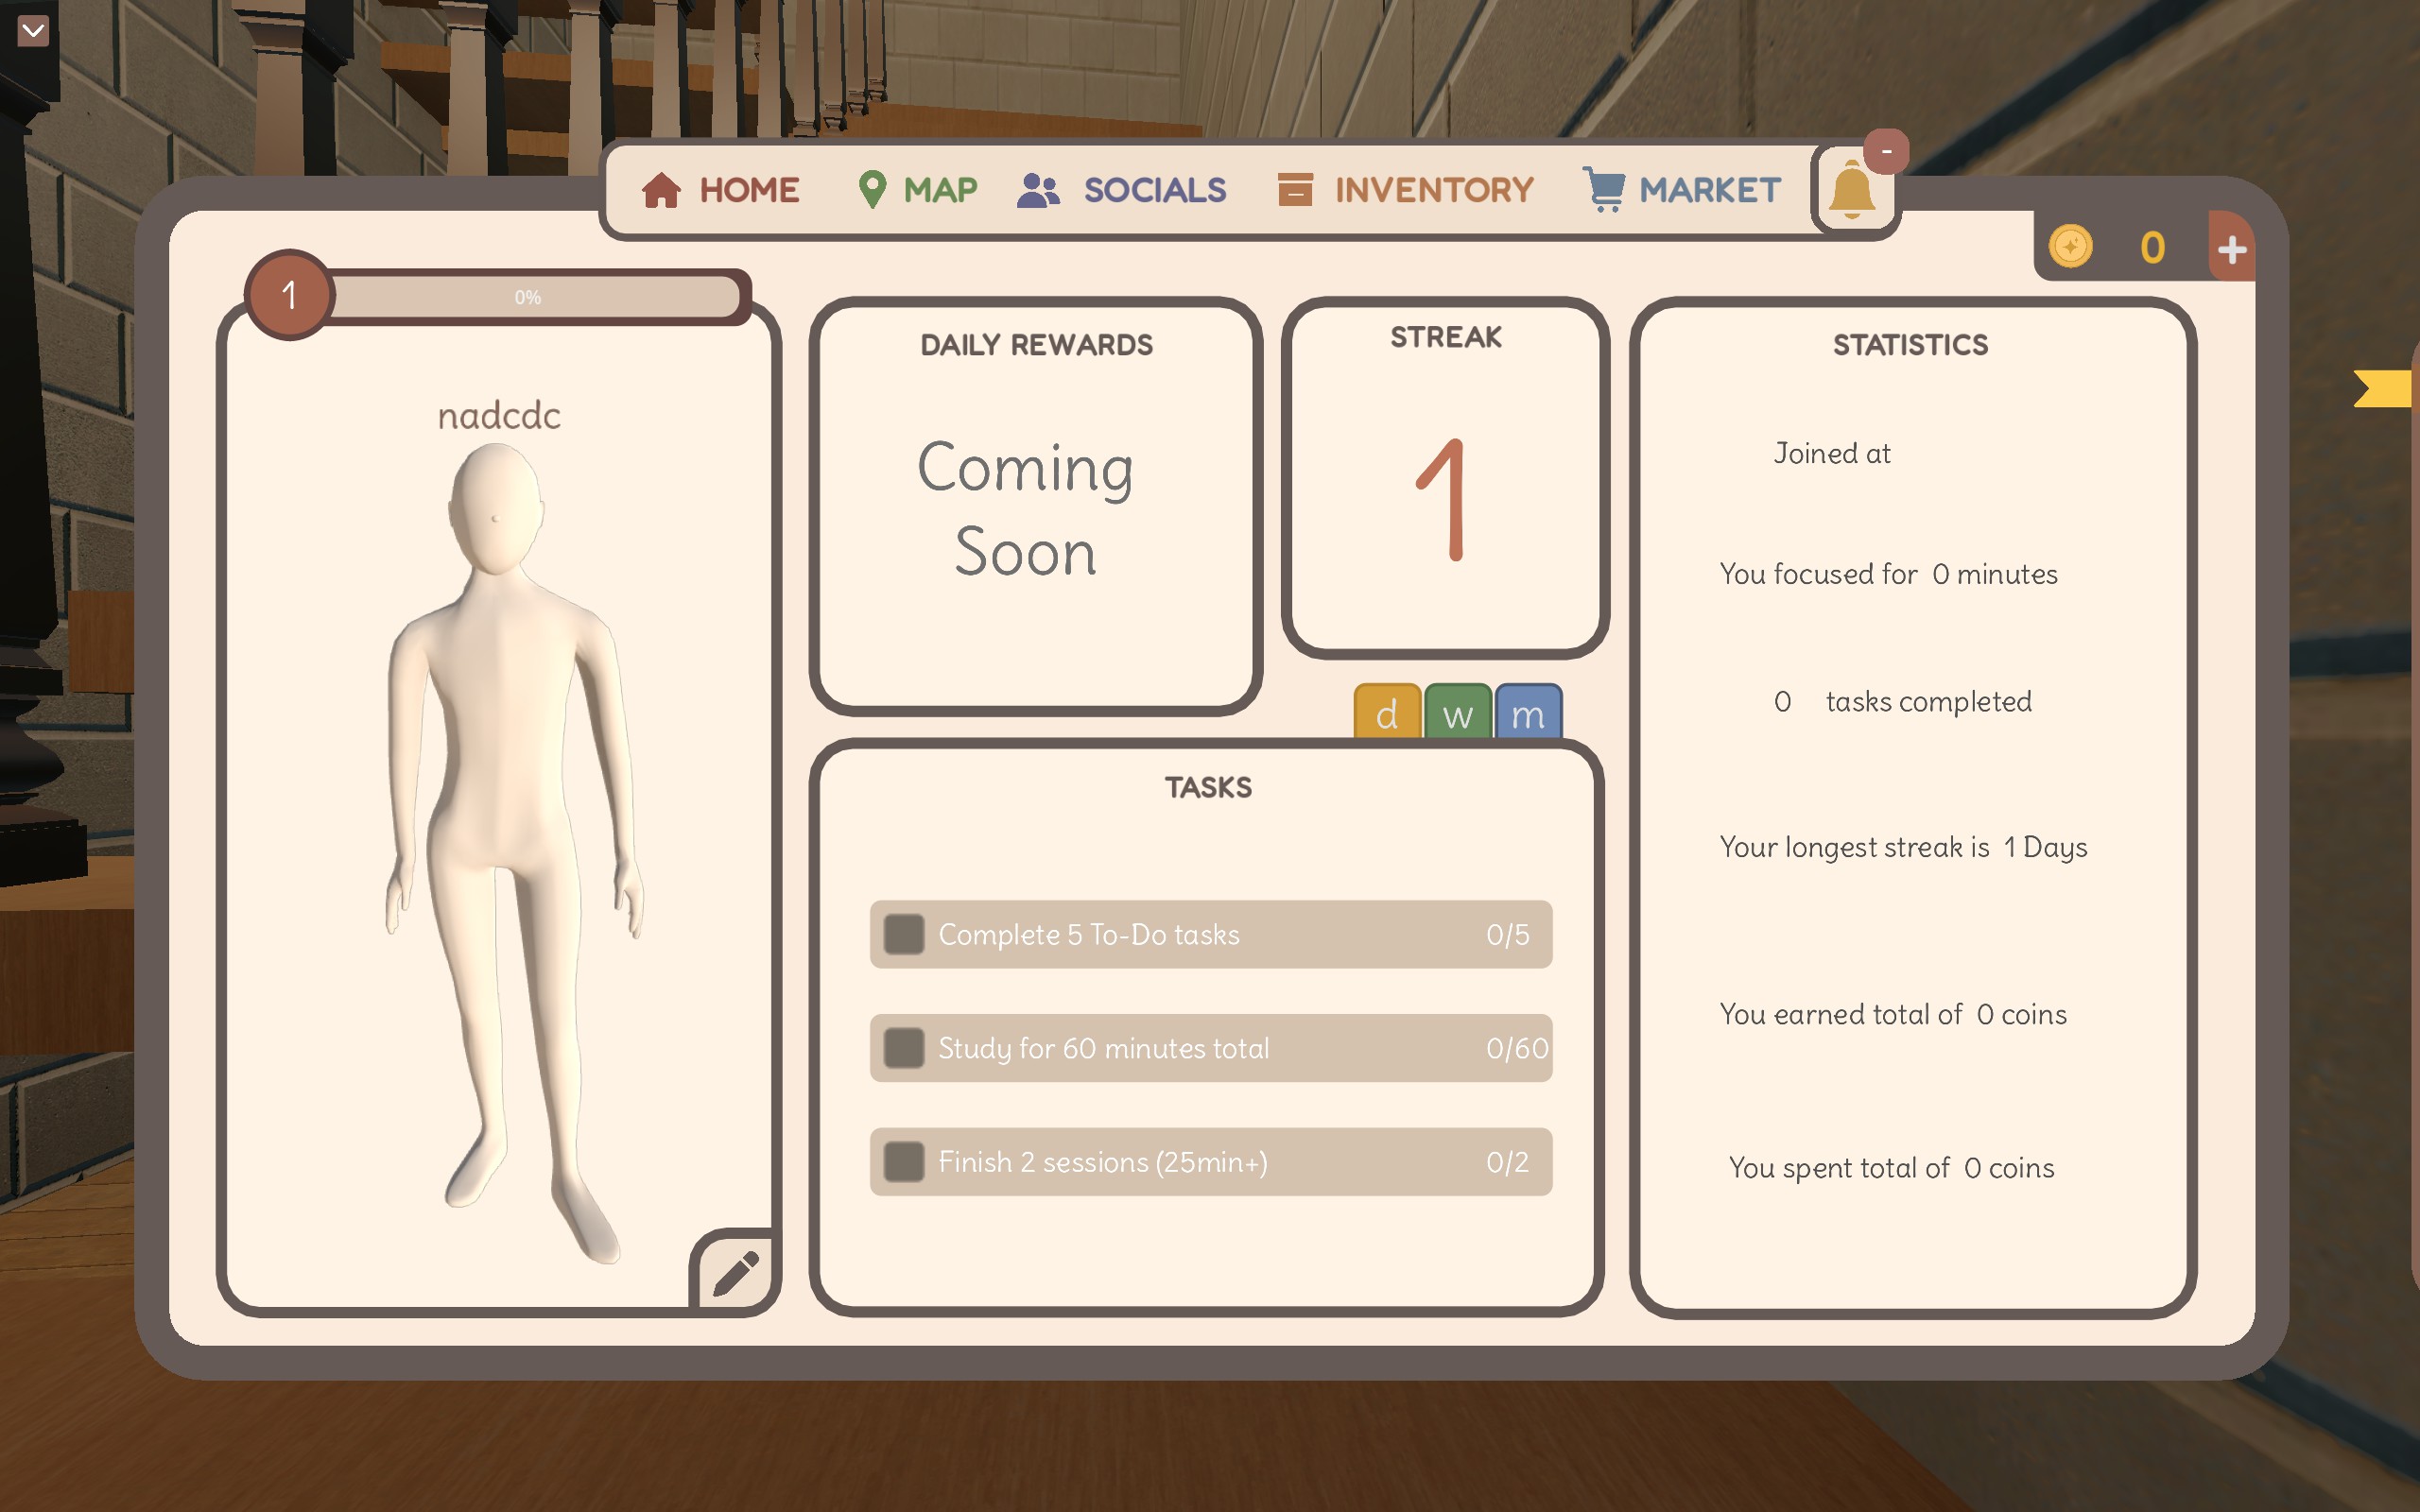Tick the Study for 60 minutes checkbox
The height and width of the screenshot is (1512, 2420).
coord(904,1048)
